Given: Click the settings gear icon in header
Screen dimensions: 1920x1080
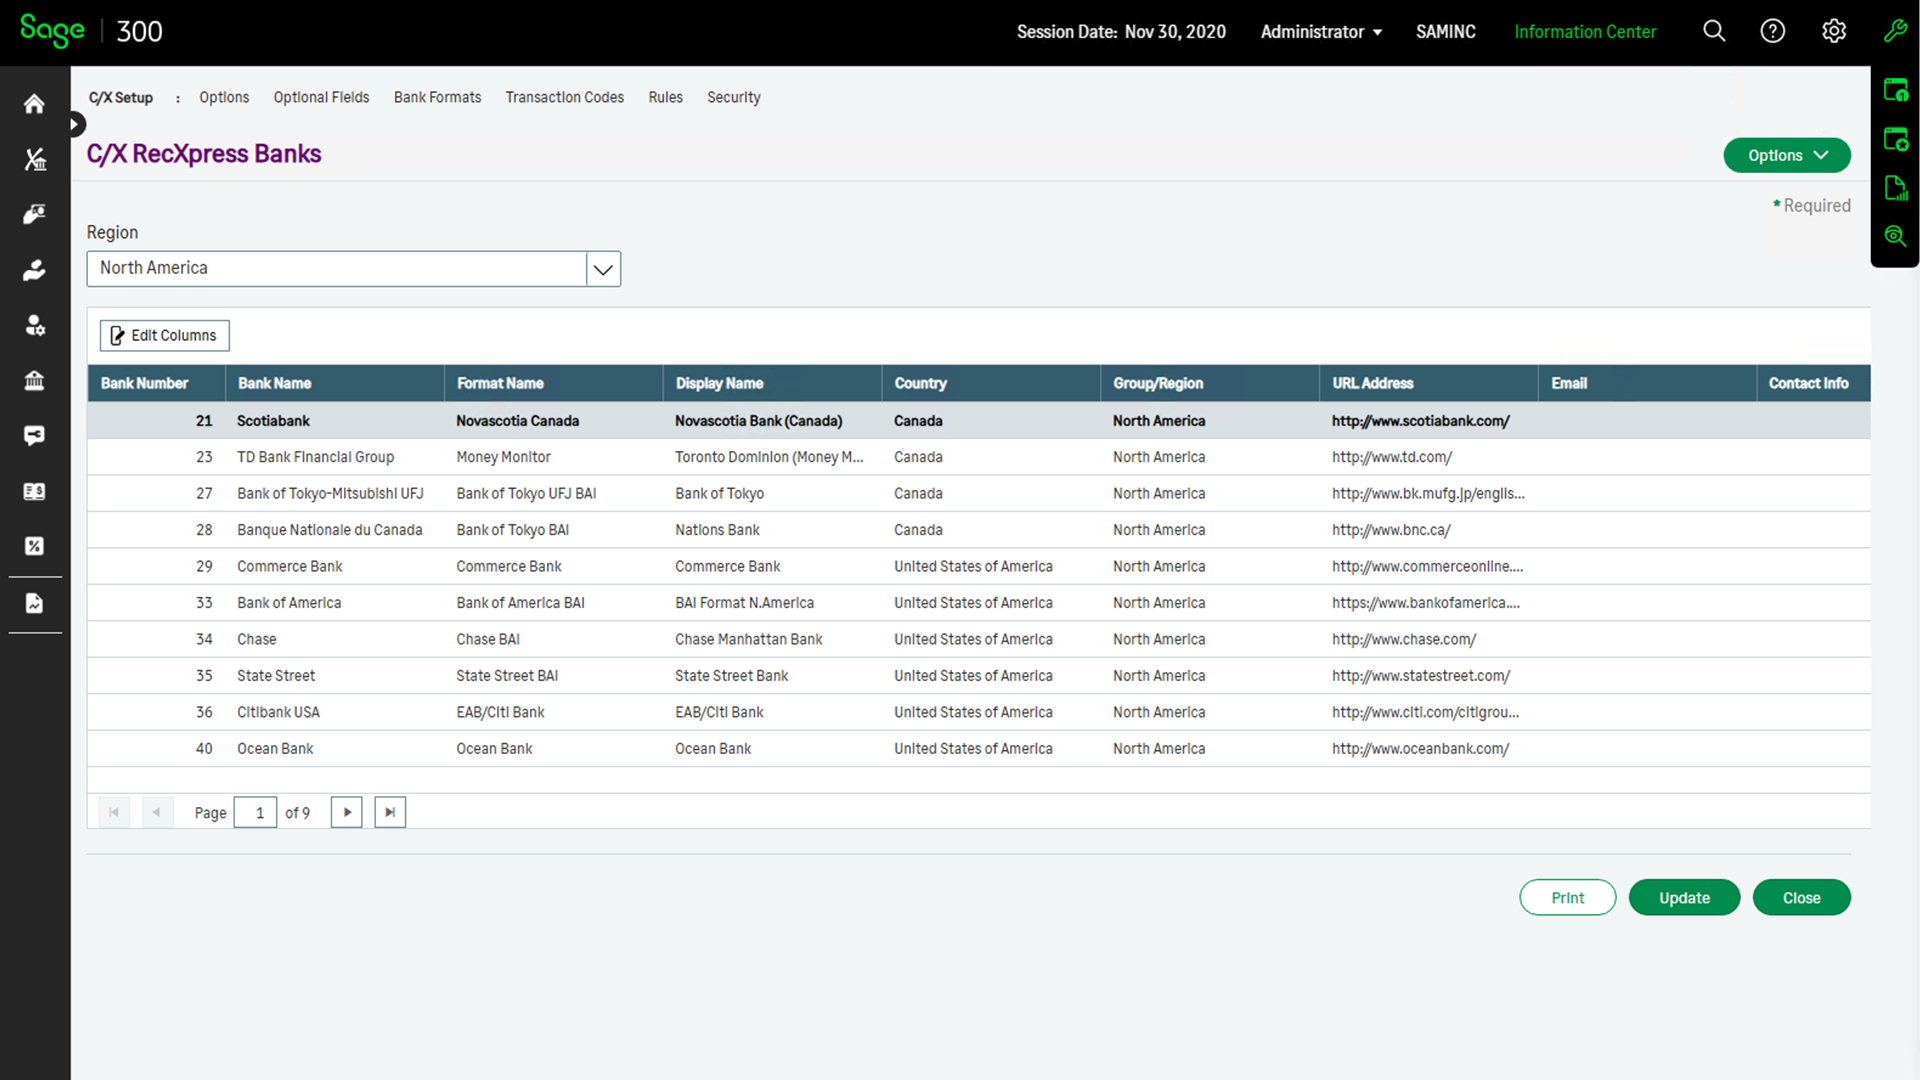Looking at the screenshot, I should (1833, 31).
